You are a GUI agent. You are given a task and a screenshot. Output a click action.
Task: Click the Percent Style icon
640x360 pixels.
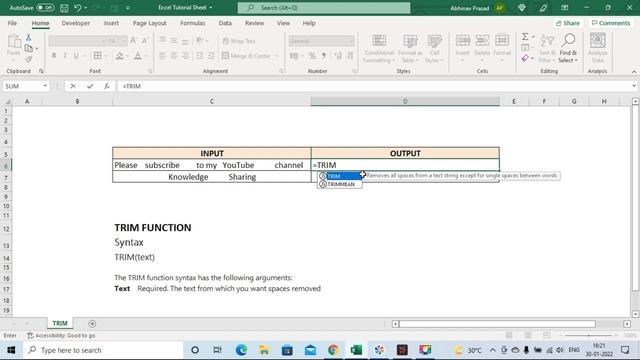(312, 56)
